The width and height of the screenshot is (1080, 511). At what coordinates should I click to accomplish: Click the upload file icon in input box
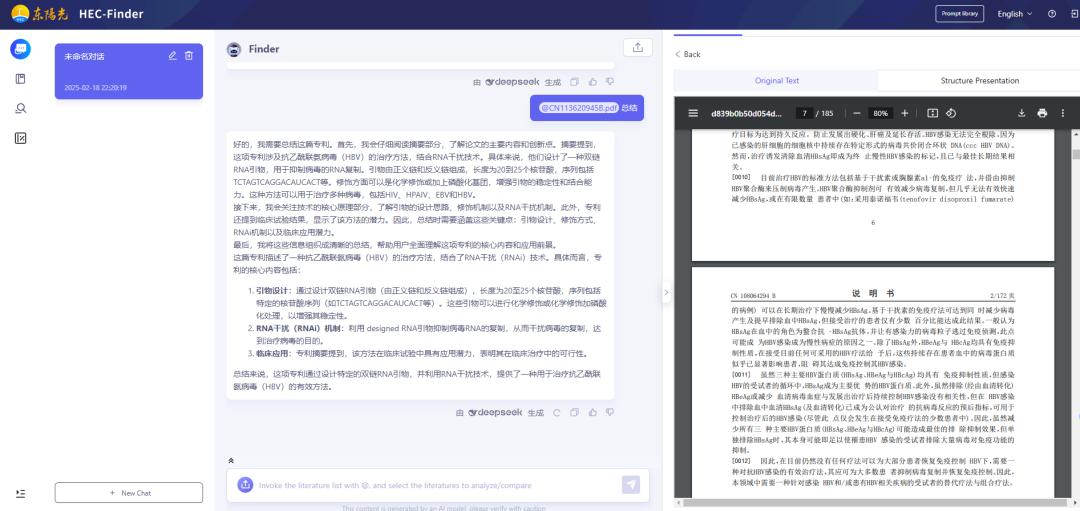point(245,485)
